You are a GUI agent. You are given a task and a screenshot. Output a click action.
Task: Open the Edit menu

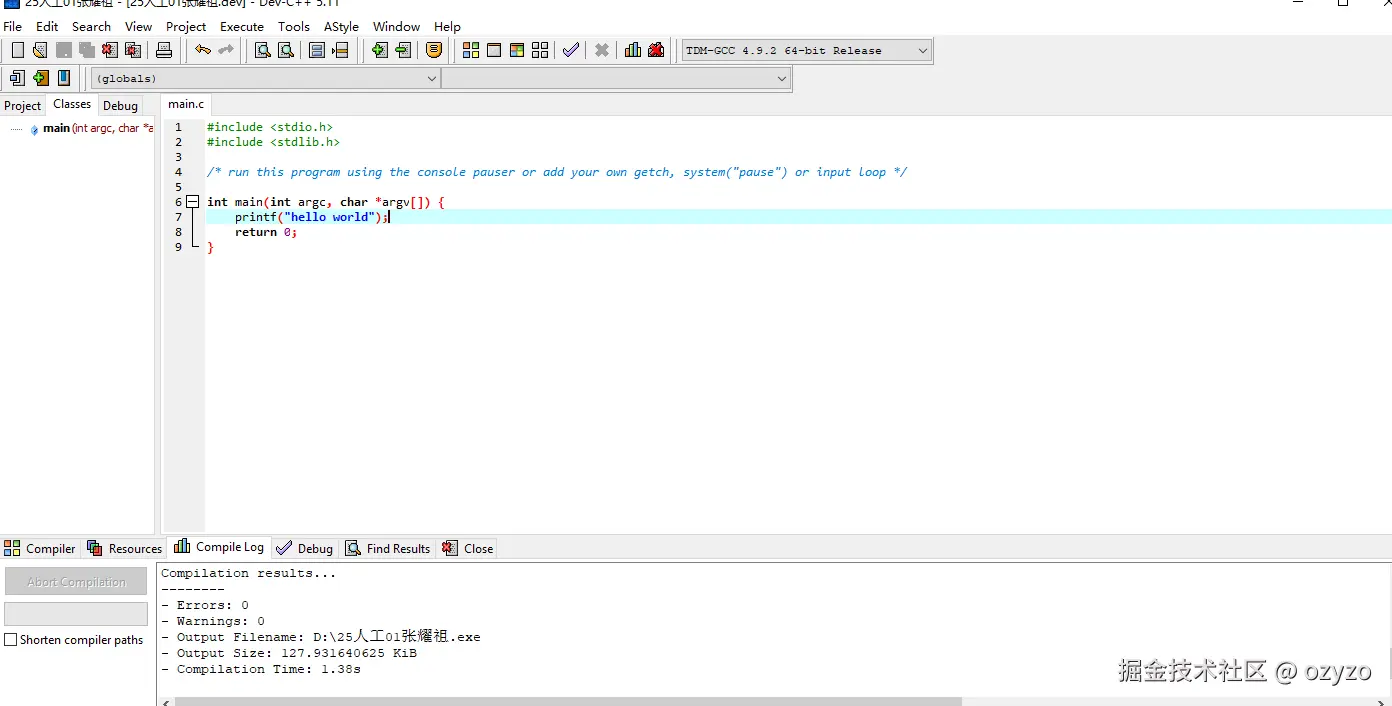pyautogui.click(x=47, y=27)
